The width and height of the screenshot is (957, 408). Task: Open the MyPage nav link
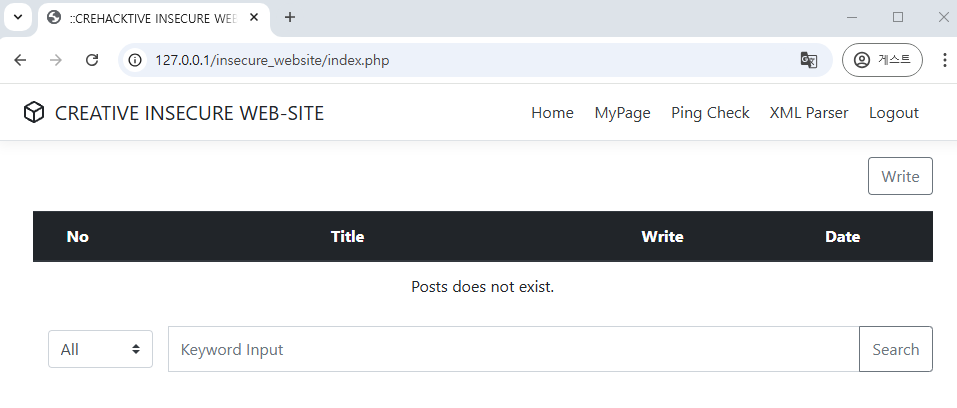point(623,113)
